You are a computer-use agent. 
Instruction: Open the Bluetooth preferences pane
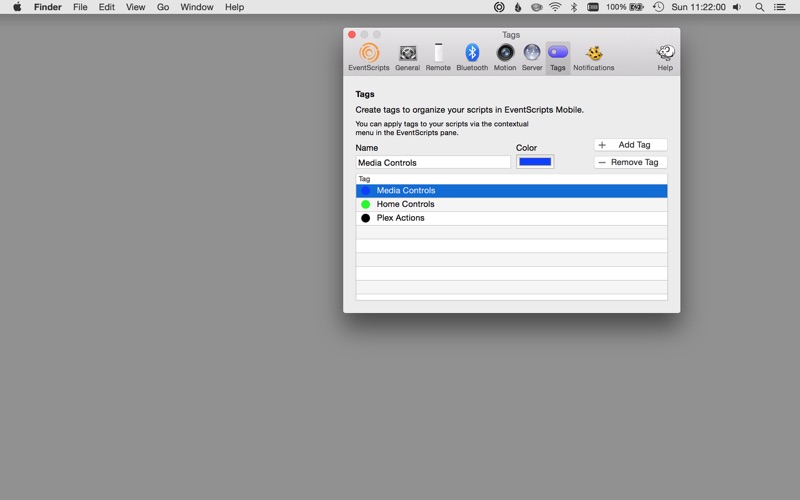pos(472,57)
